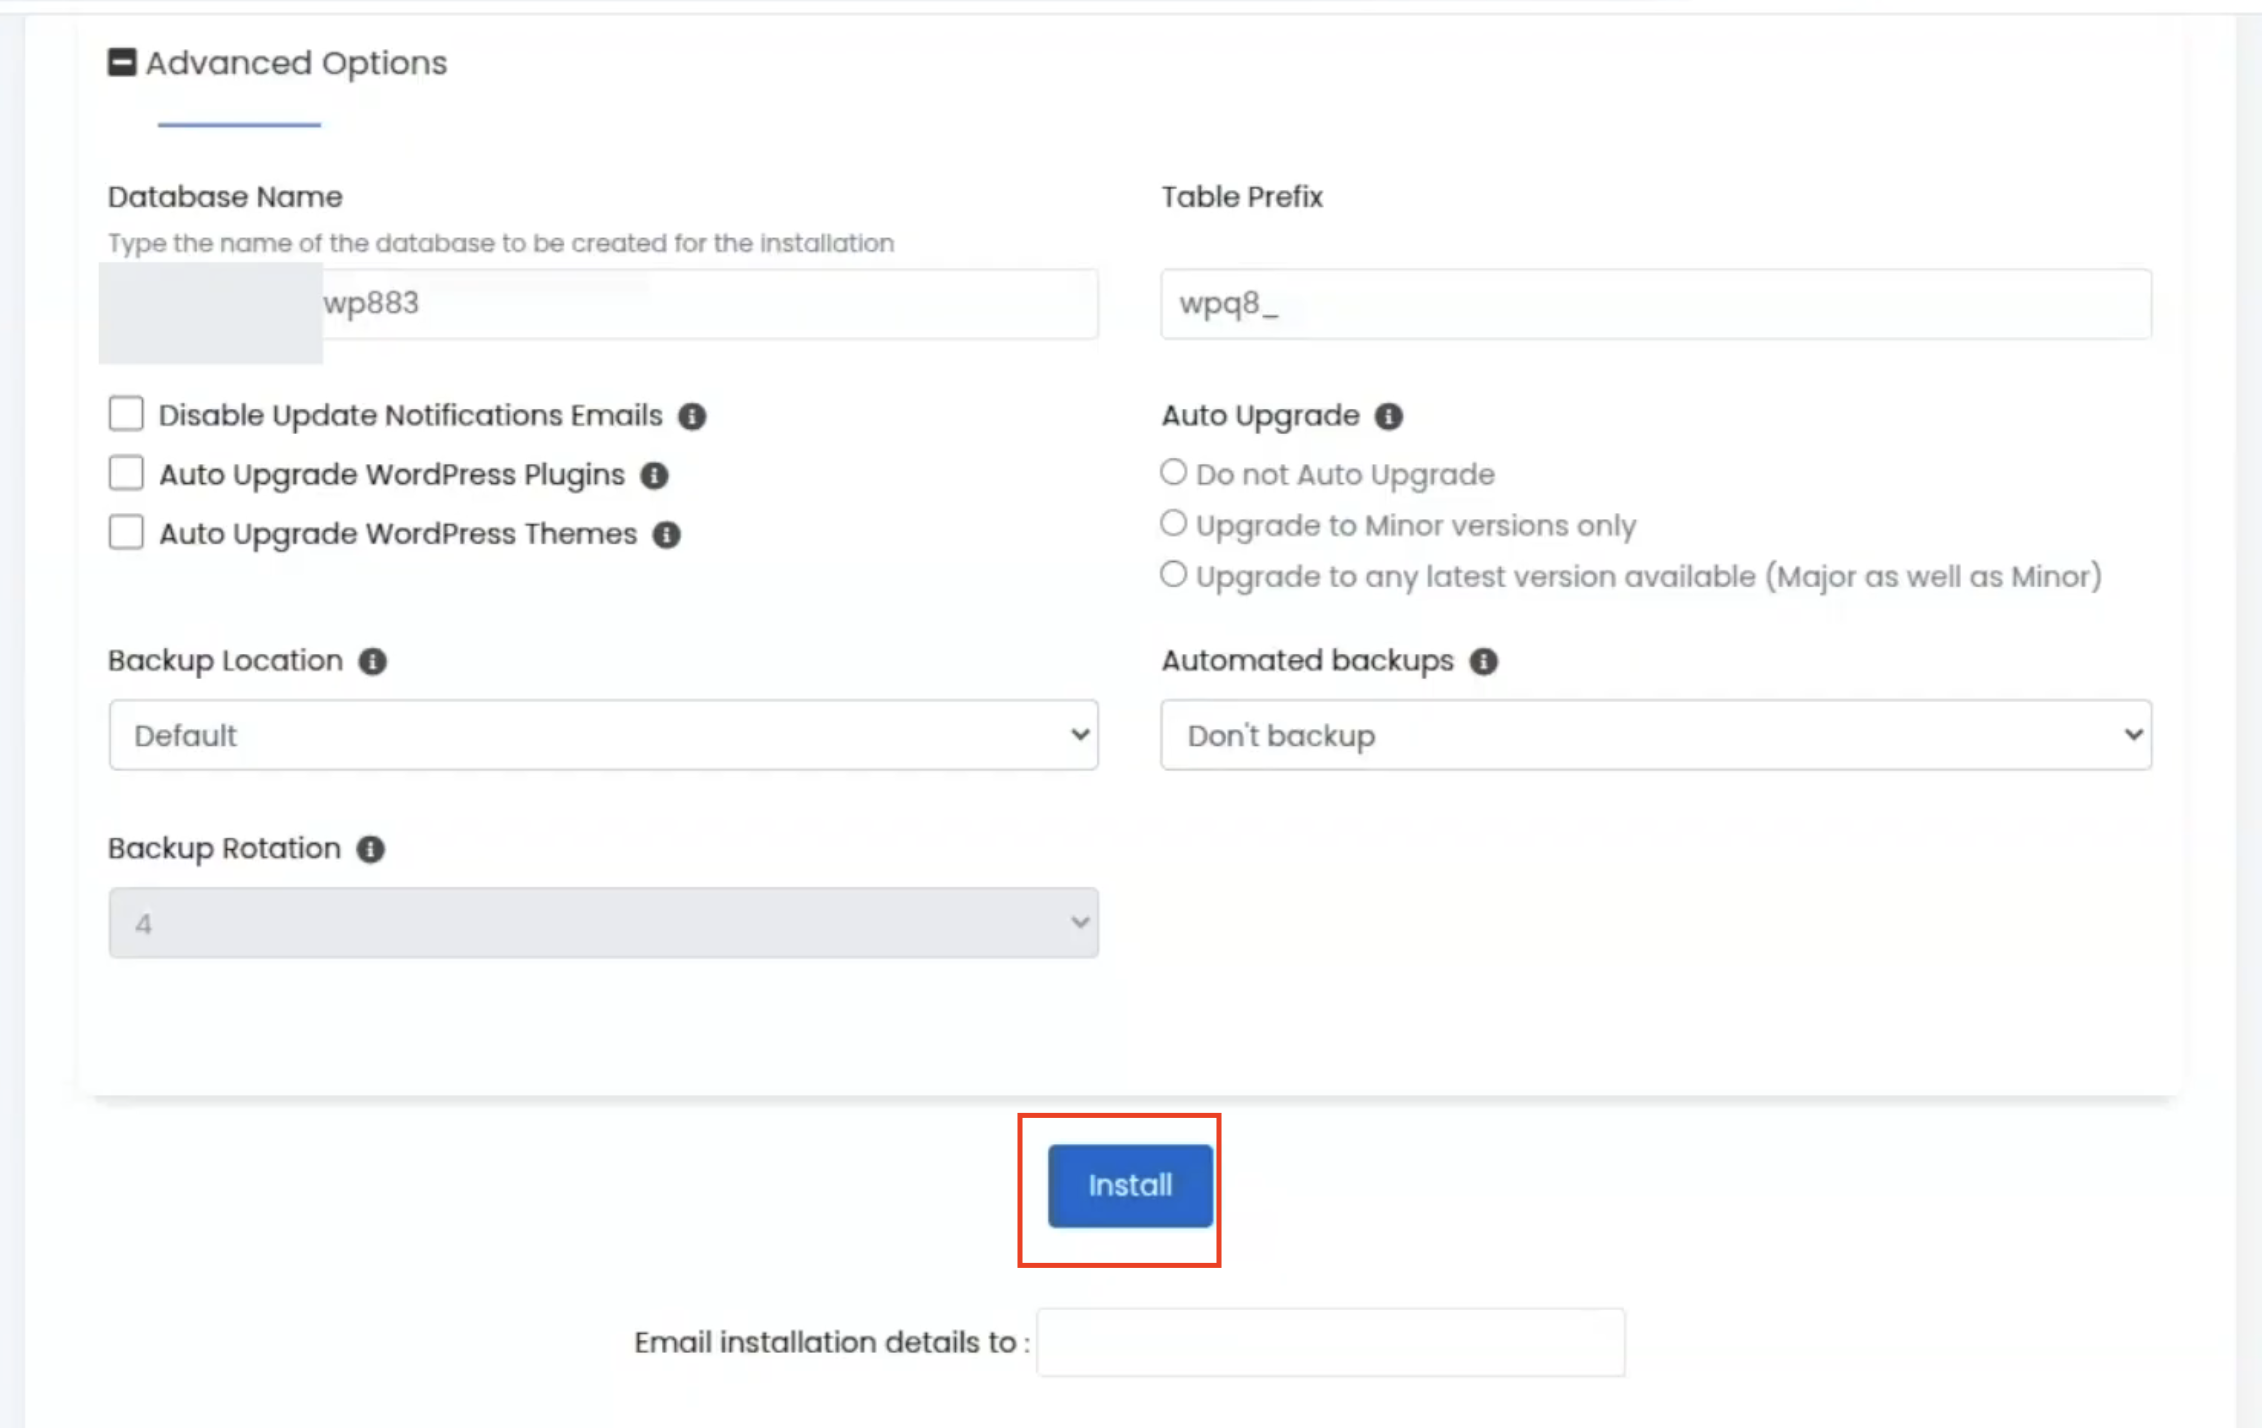Screen dimensions: 2262x1428
Task: Click info icon next to Auto Upgrade heading
Action: pos(1389,416)
